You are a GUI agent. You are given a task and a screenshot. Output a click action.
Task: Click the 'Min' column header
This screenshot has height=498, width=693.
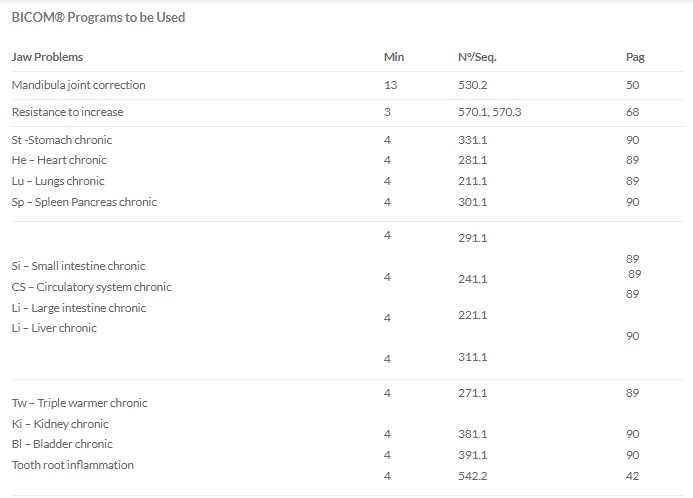(394, 57)
